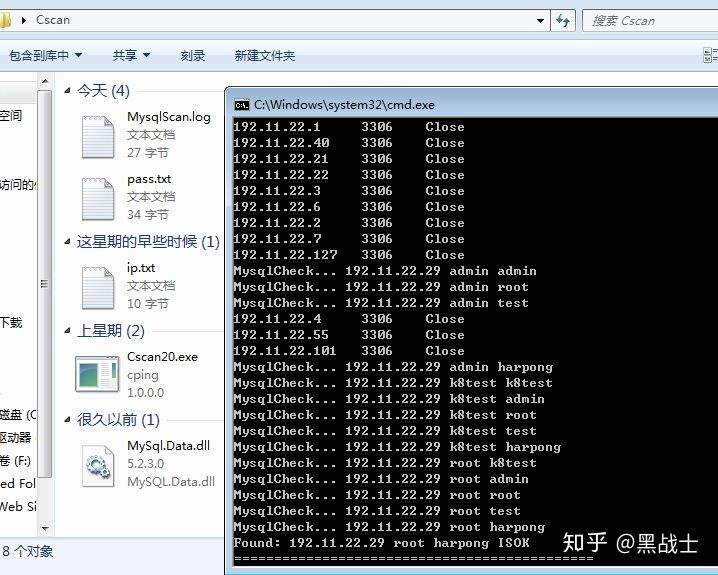Click the 今天 (4) group header text
718x575 pixels.
coord(103,91)
